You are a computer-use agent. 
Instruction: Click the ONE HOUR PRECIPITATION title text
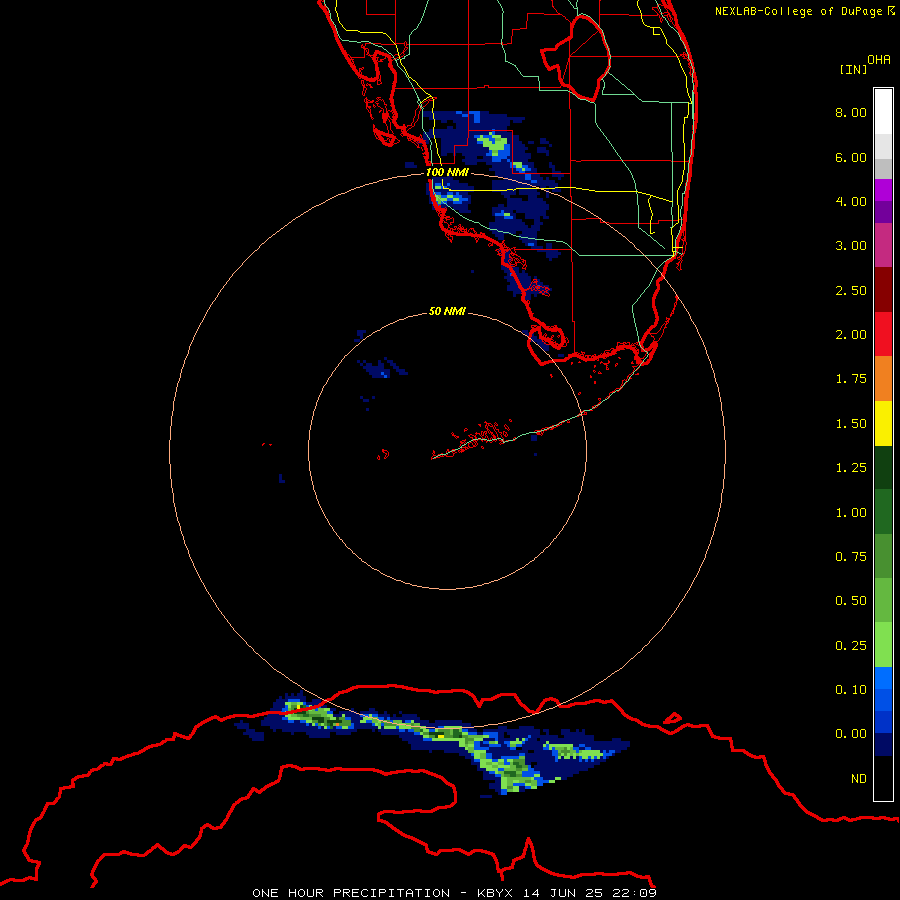[x=351, y=893]
